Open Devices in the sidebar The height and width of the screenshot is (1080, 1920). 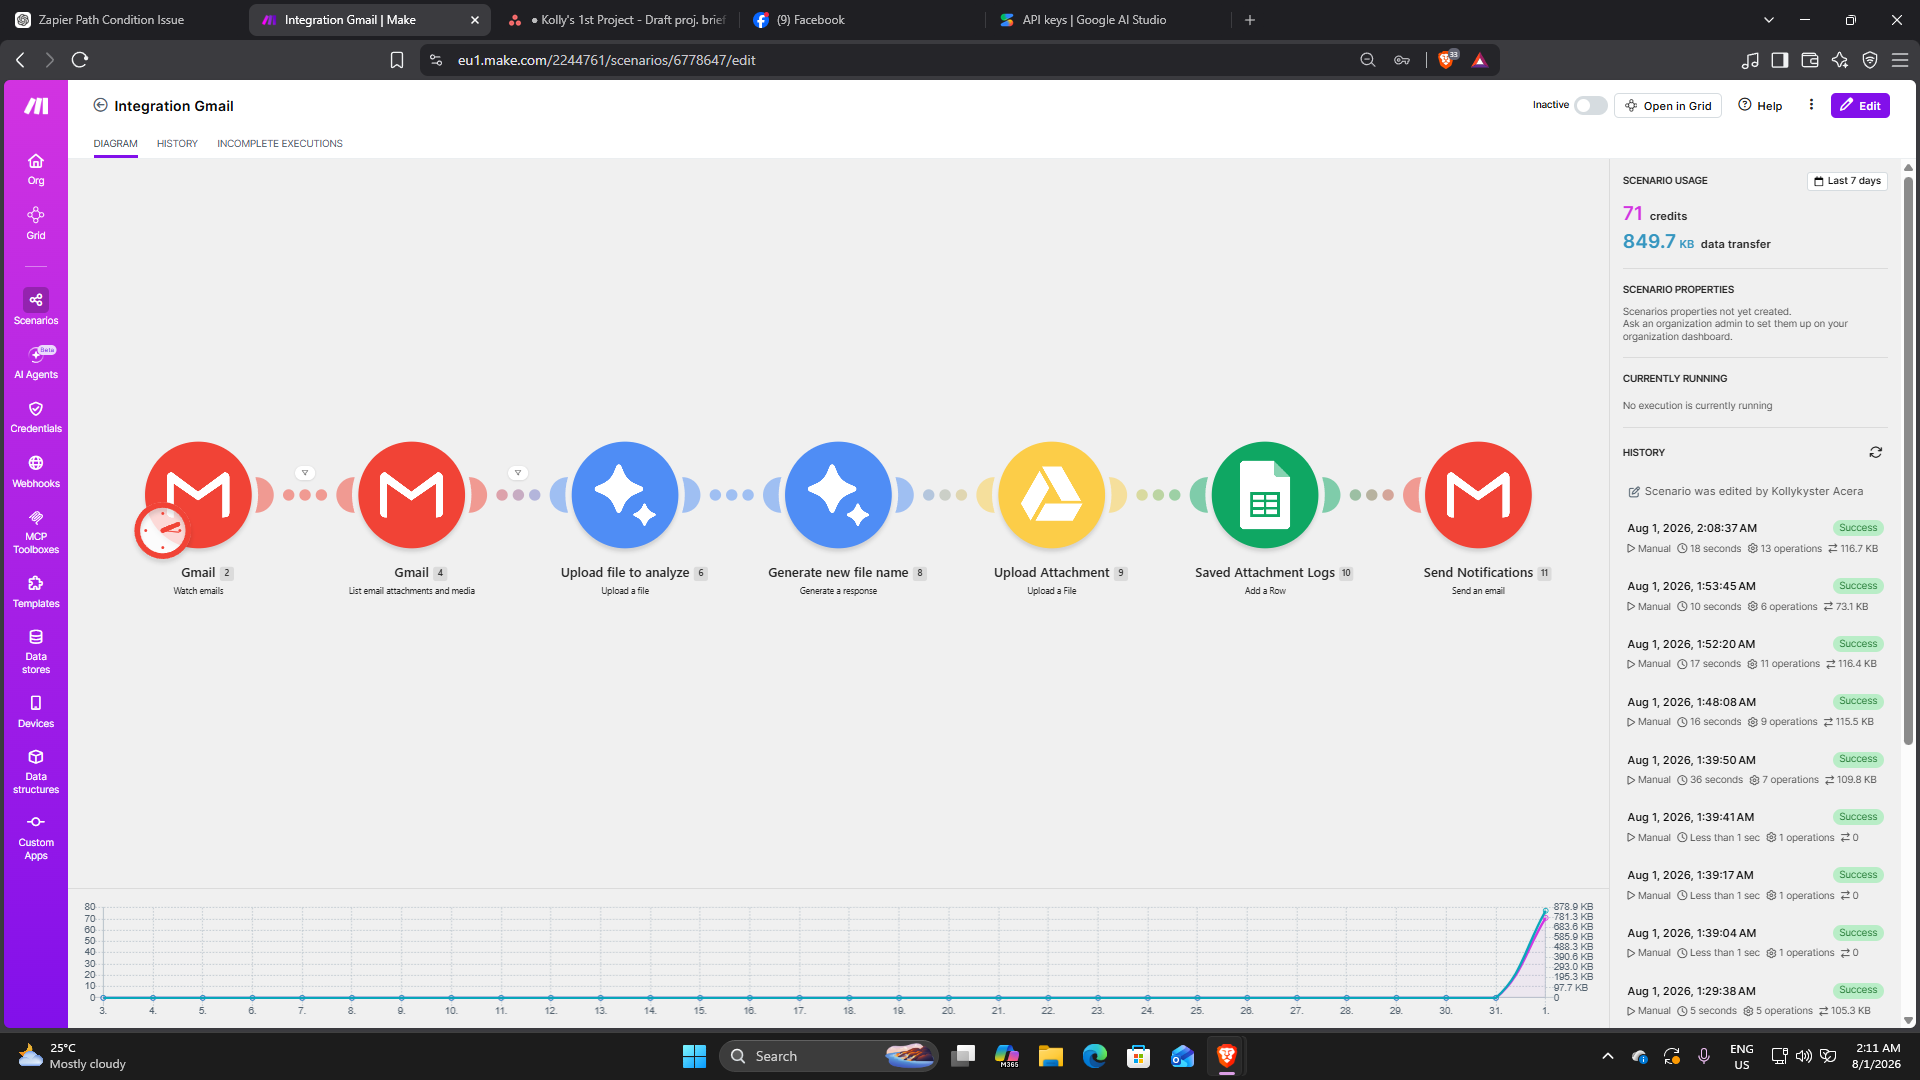[36, 711]
